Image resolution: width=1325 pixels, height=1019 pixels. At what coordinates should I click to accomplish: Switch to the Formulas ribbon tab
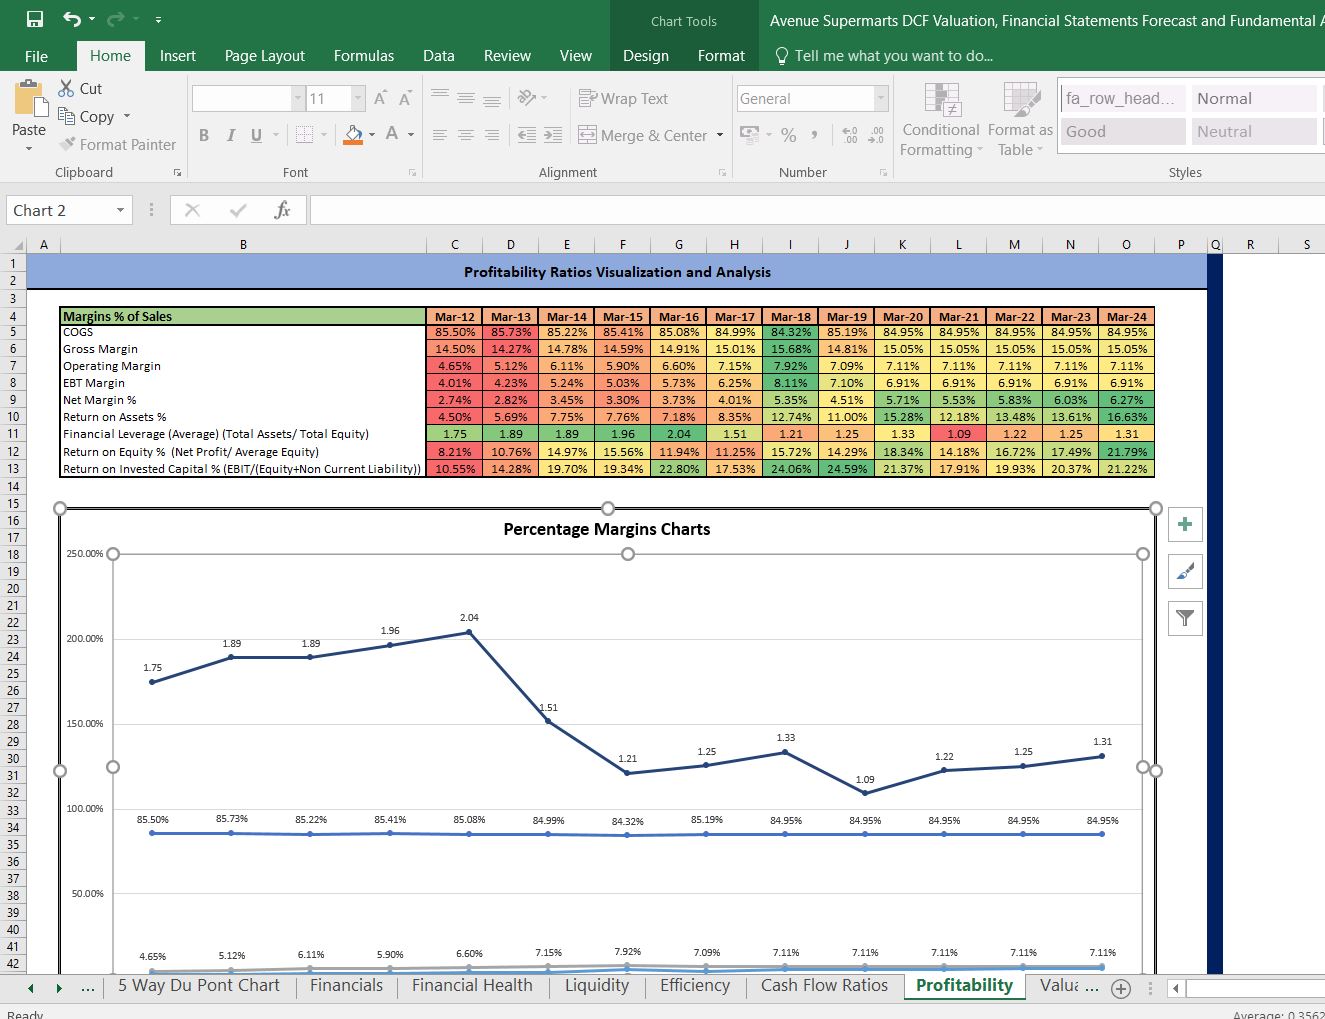(364, 56)
